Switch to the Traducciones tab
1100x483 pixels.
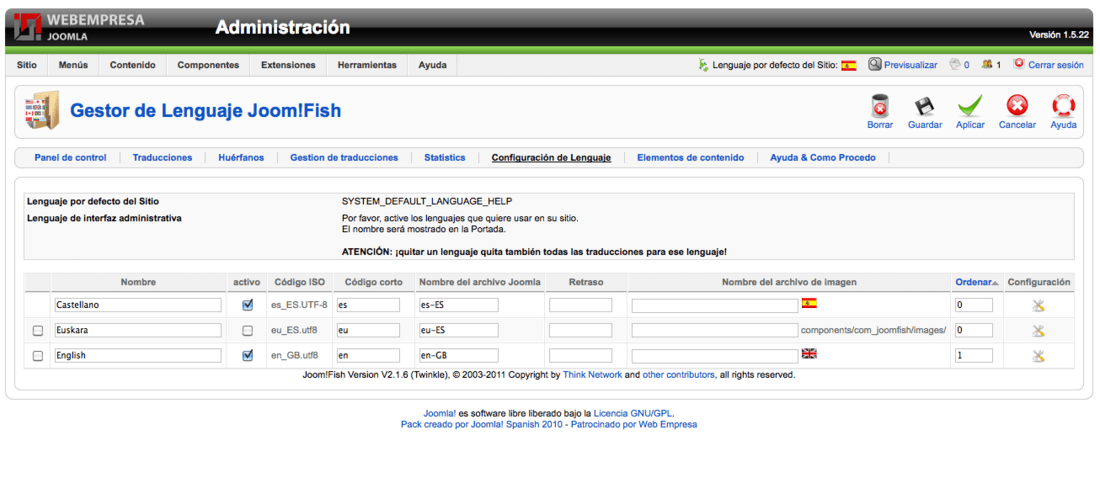point(162,158)
